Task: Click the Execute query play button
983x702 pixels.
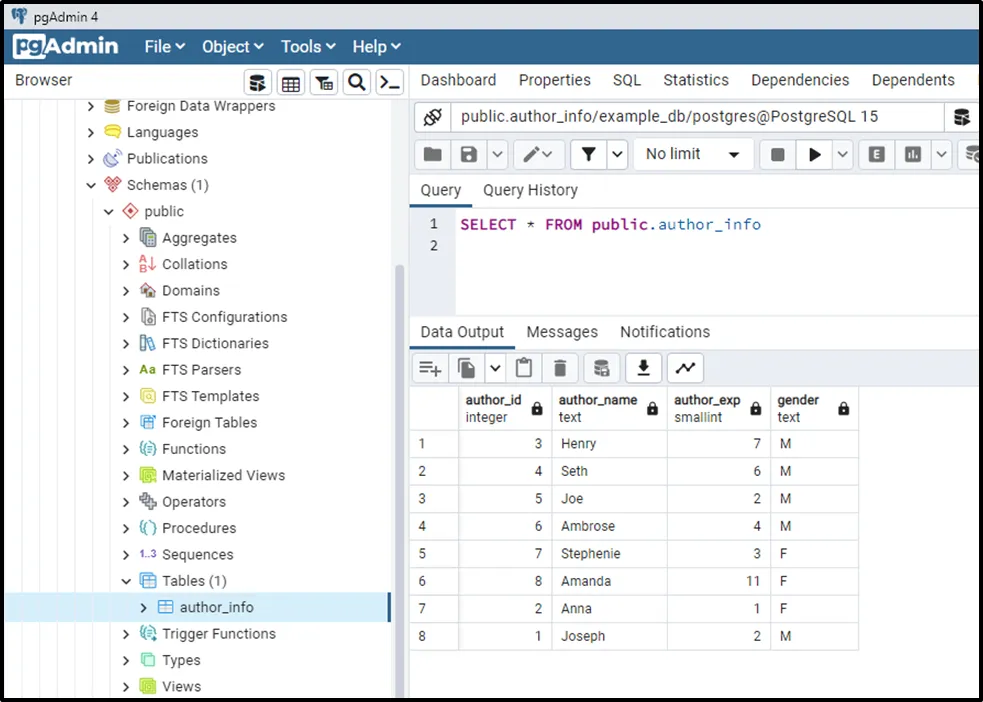Action: pyautogui.click(x=815, y=154)
